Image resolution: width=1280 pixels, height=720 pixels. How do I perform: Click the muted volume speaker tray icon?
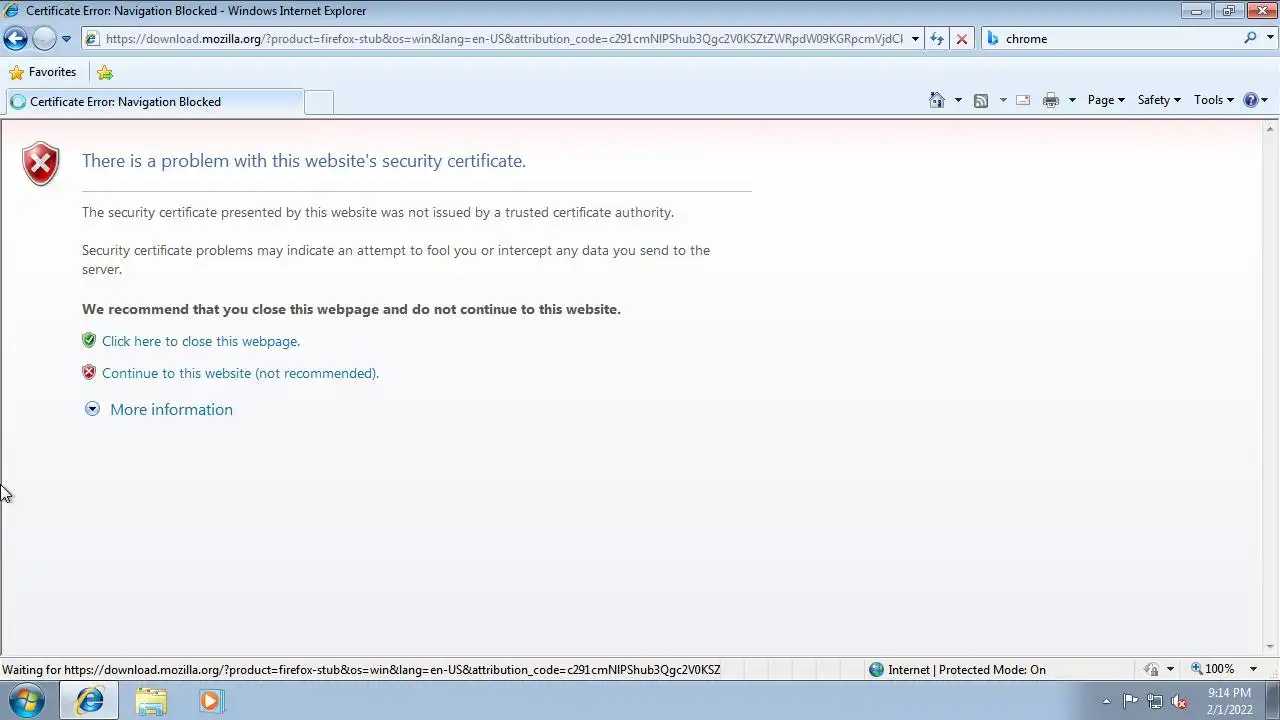(x=1179, y=701)
